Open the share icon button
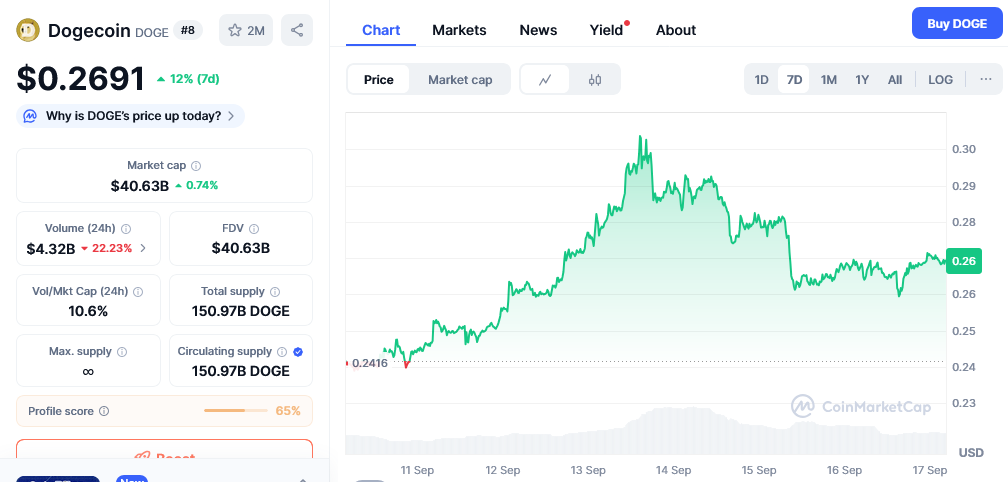Screen dimensions: 1008x482 (x=297, y=30)
